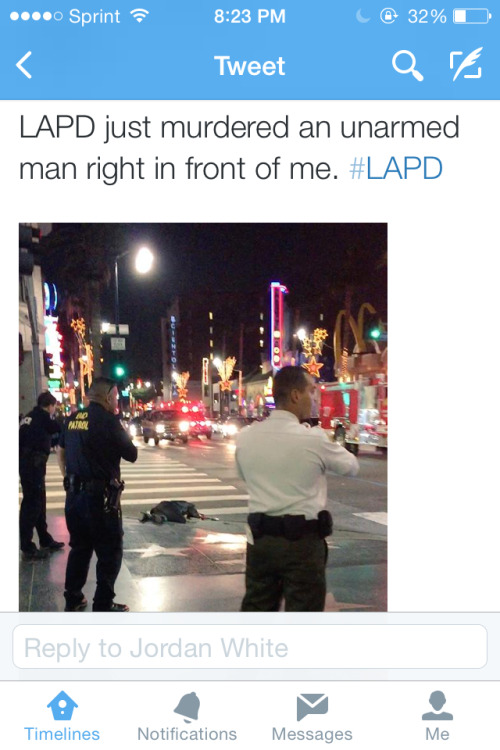Open the Notifications bell icon
500x750 pixels.
187,706
